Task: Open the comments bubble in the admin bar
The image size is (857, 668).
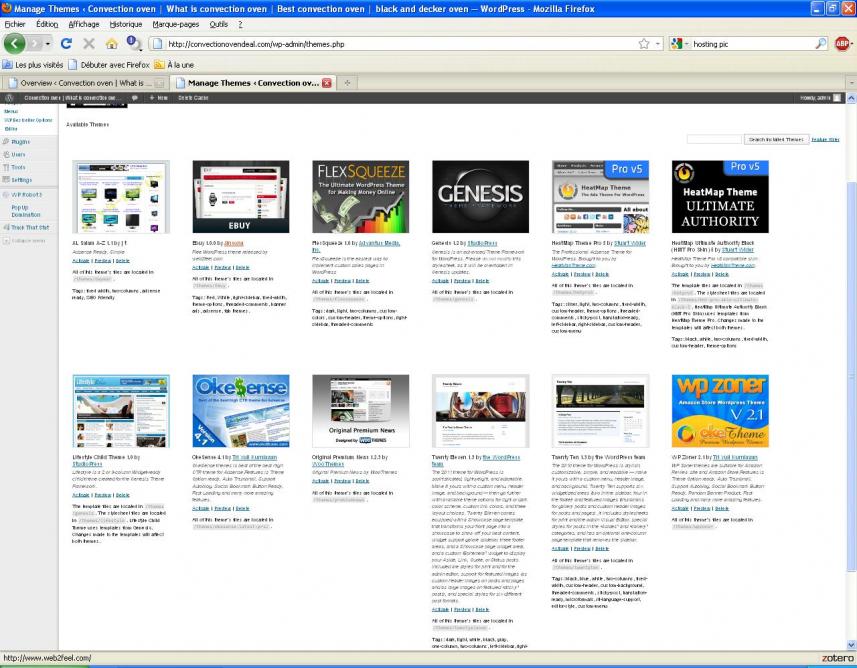Action: coord(134,98)
